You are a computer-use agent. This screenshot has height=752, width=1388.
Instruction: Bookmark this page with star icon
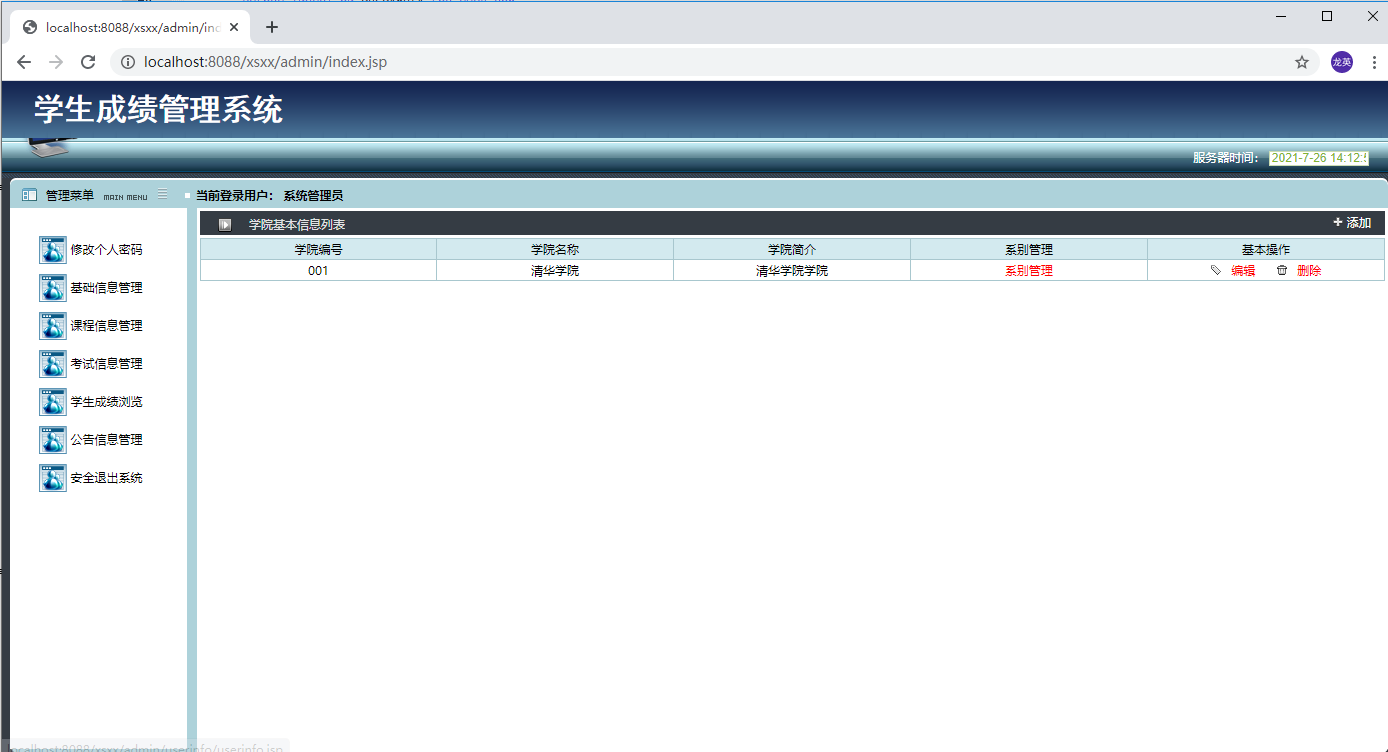point(1302,62)
